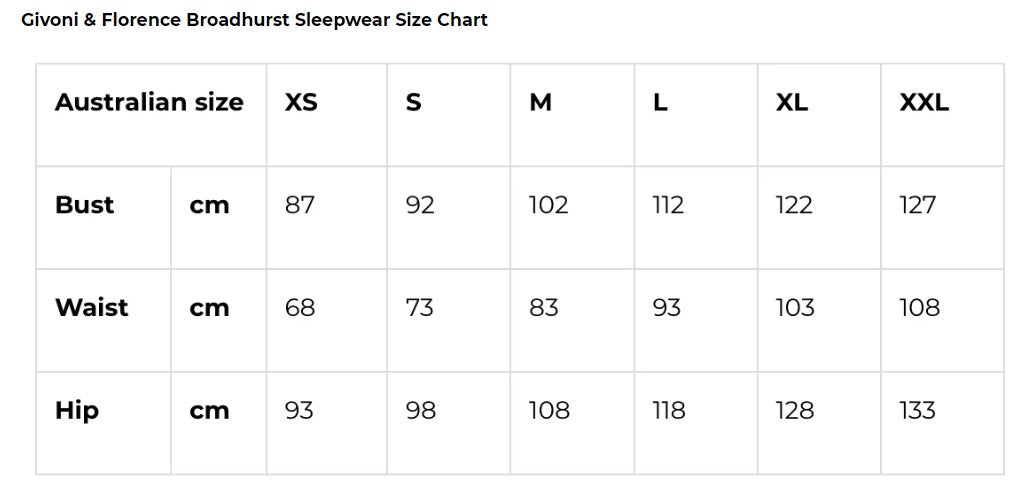The image size is (1030, 493).
Task: Select the XXL size column header
Action: click(924, 102)
